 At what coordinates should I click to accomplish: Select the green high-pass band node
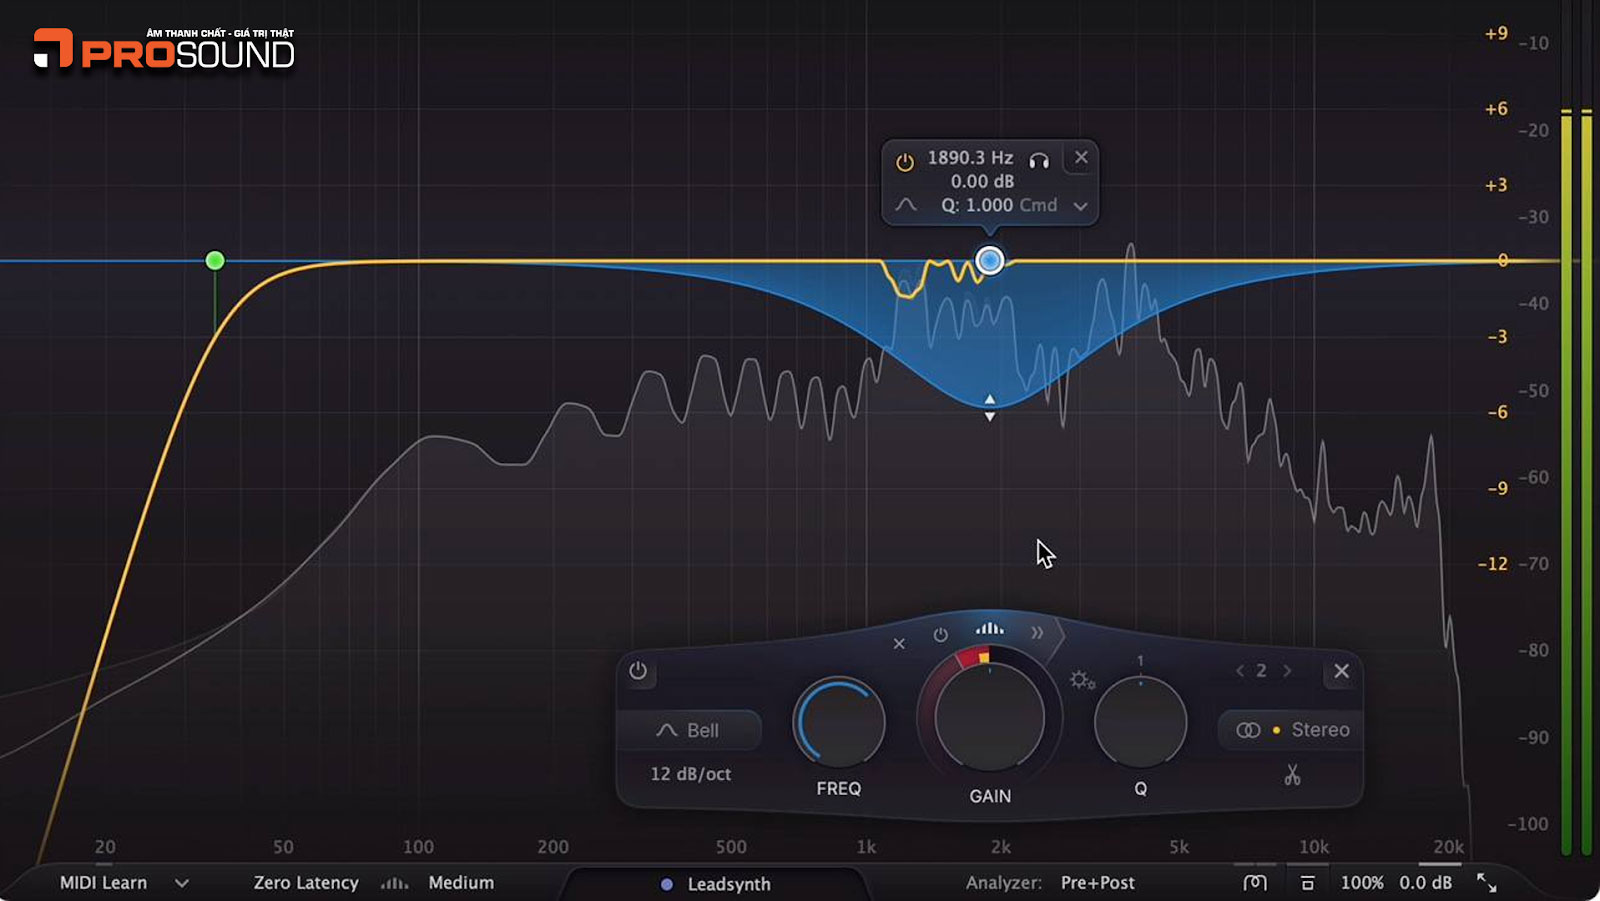pyautogui.click(x=215, y=261)
